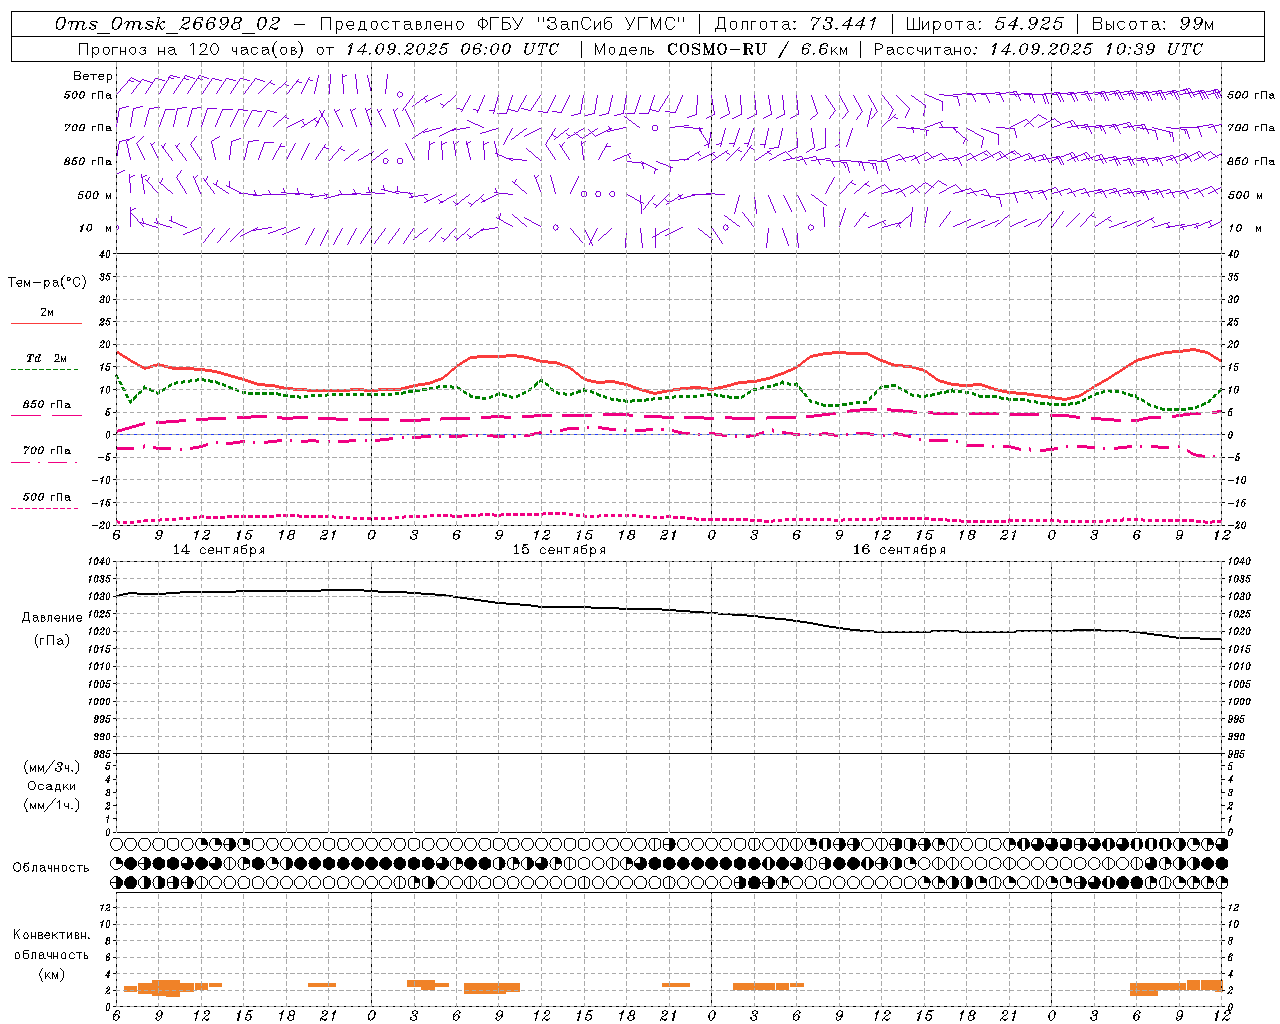Image resolution: width=1280 pixels, height=1024 pixels.
Task: Click 1015 on the right pressure axis
Action: tap(1239, 650)
